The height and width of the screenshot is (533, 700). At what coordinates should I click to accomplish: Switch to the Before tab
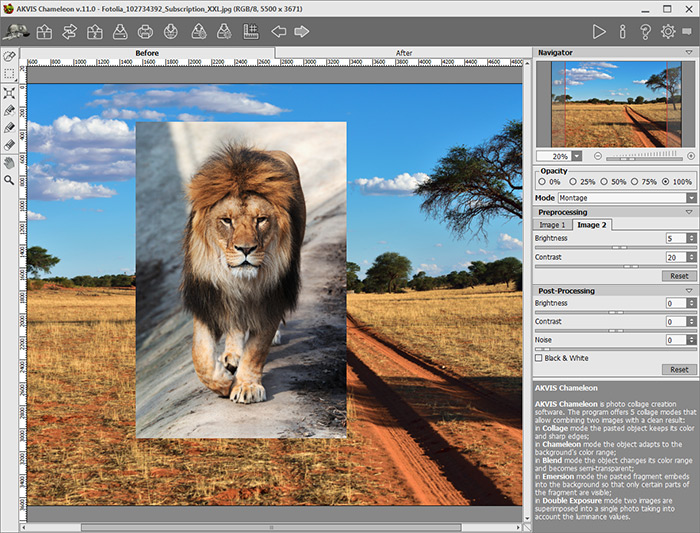click(147, 53)
